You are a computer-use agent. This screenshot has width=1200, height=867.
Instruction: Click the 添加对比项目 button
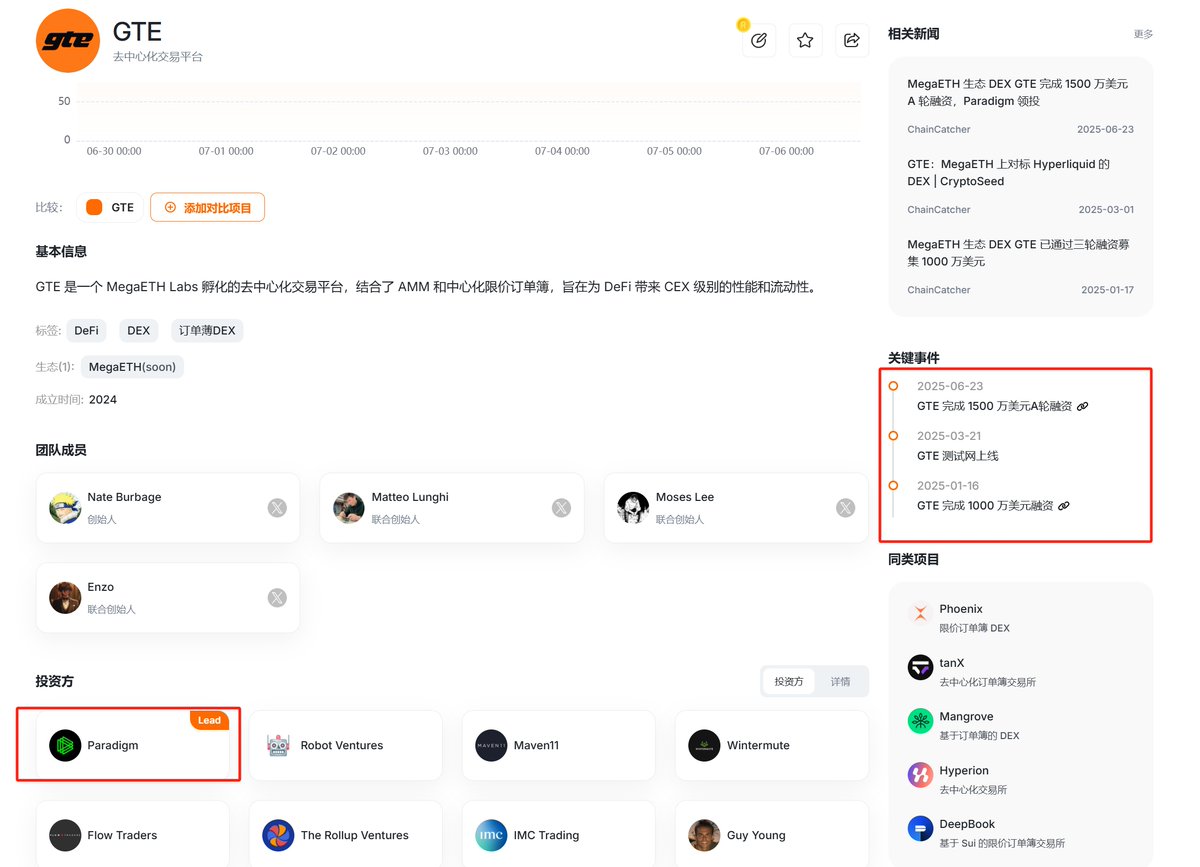tap(207, 208)
